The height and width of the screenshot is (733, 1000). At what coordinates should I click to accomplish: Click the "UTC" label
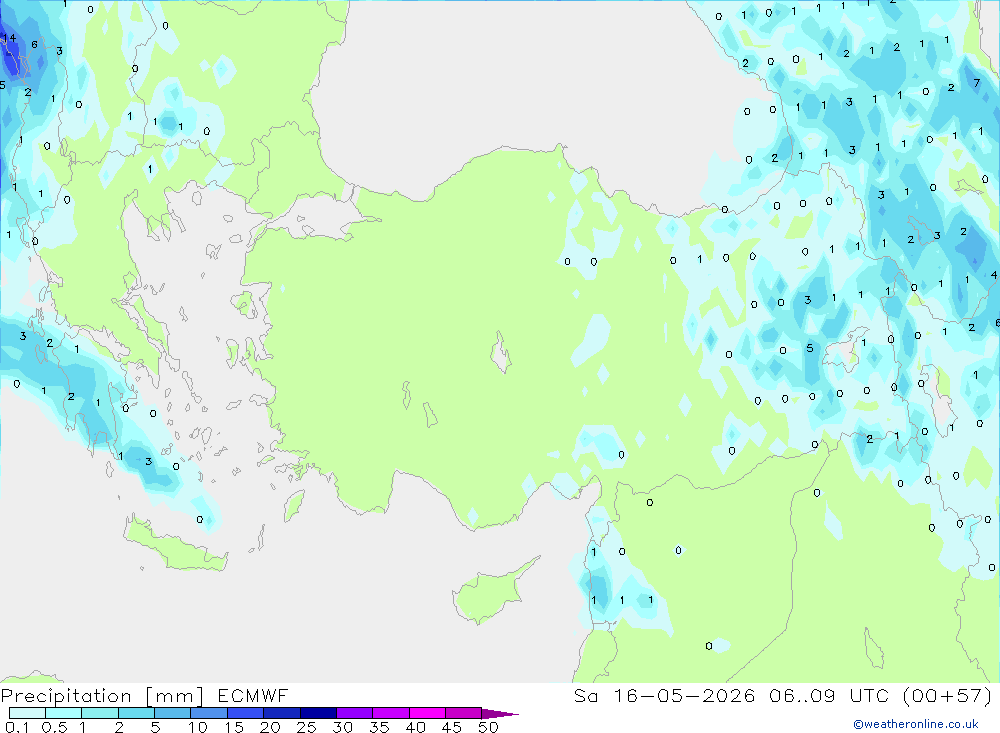pos(869,695)
